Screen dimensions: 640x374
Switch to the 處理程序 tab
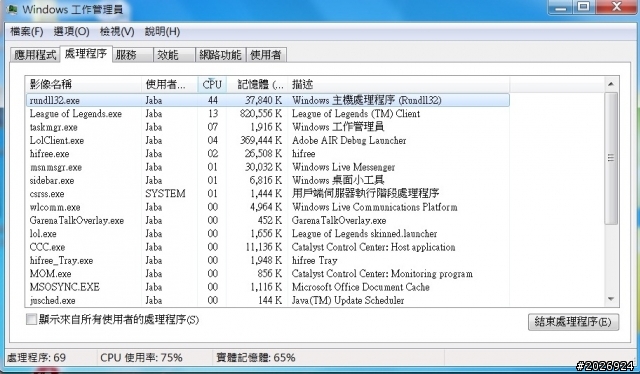86,53
